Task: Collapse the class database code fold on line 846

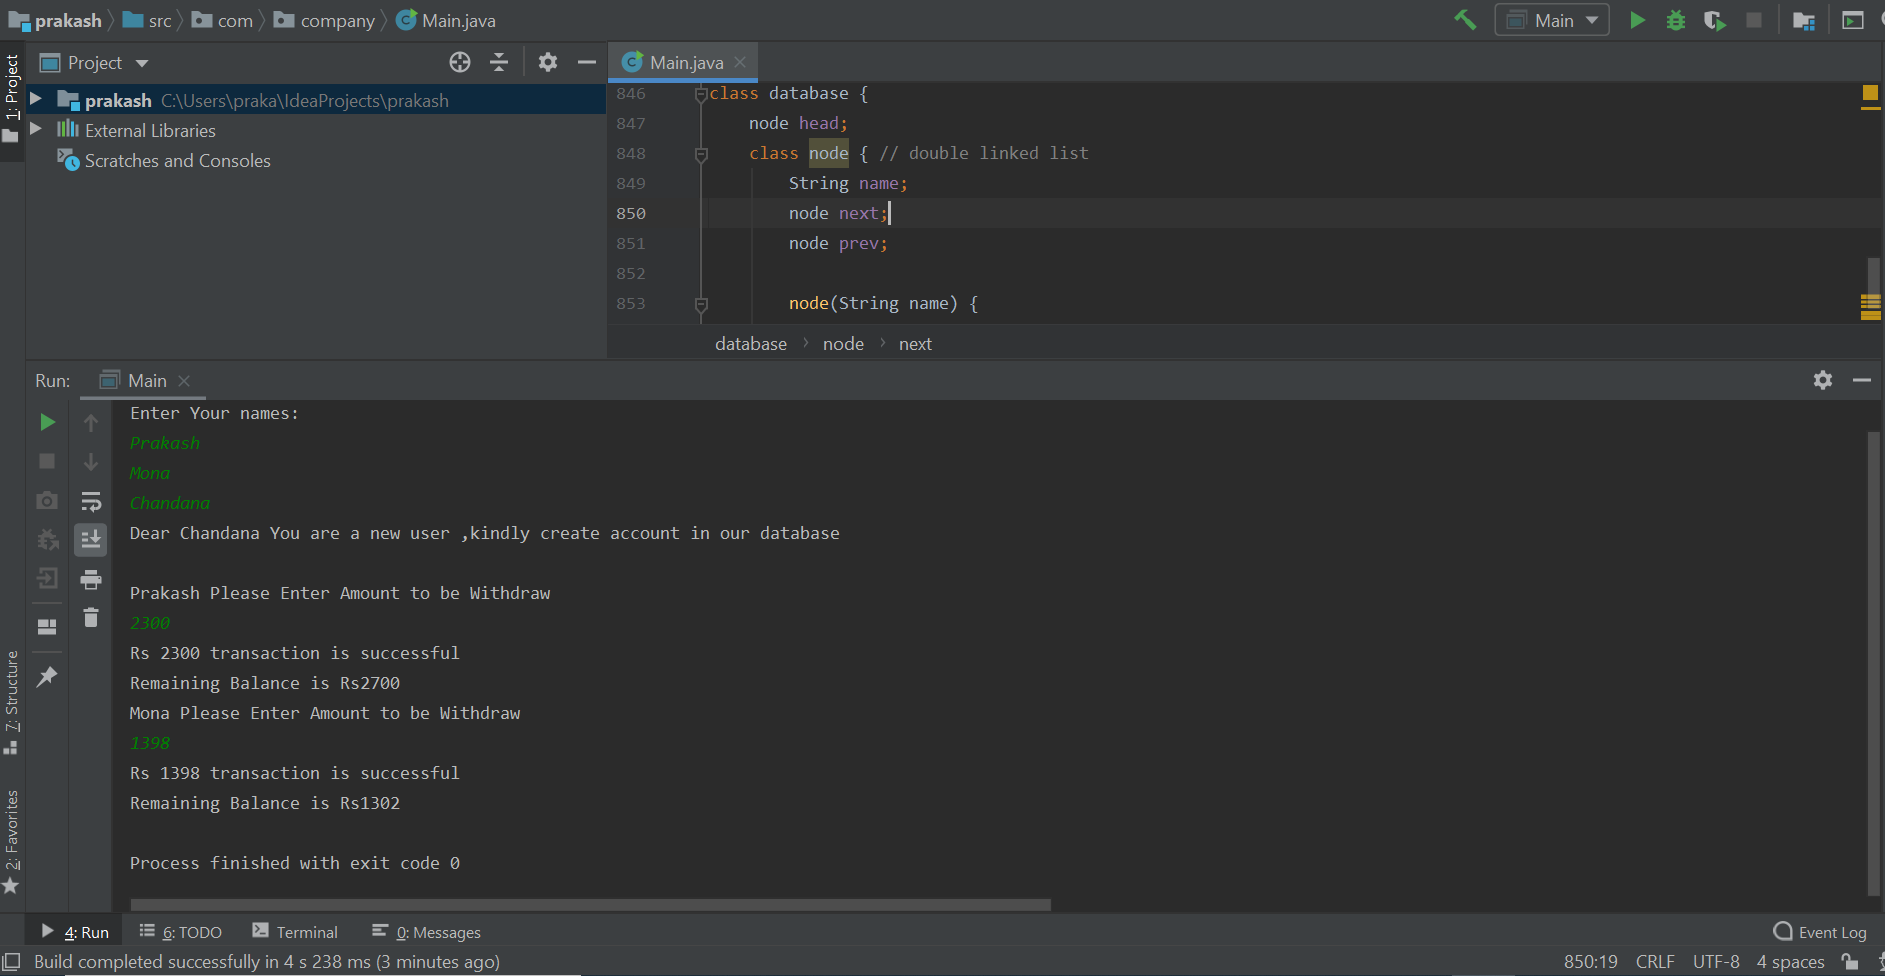Action: pyautogui.click(x=700, y=93)
